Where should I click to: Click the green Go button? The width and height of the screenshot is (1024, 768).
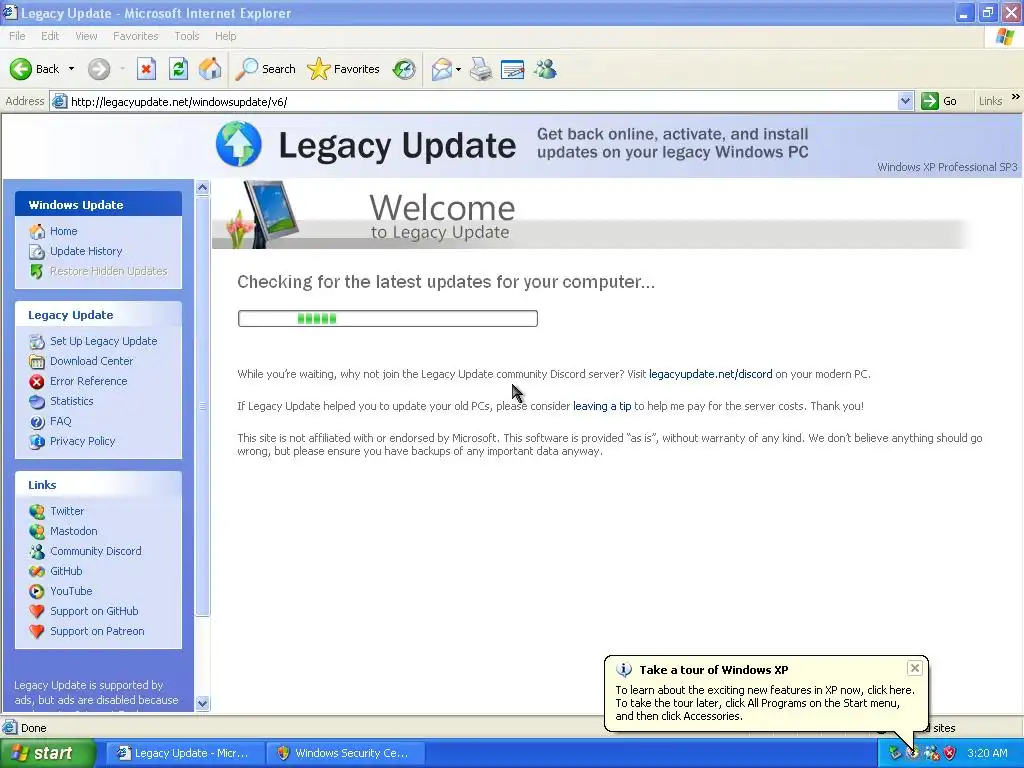(939, 101)
